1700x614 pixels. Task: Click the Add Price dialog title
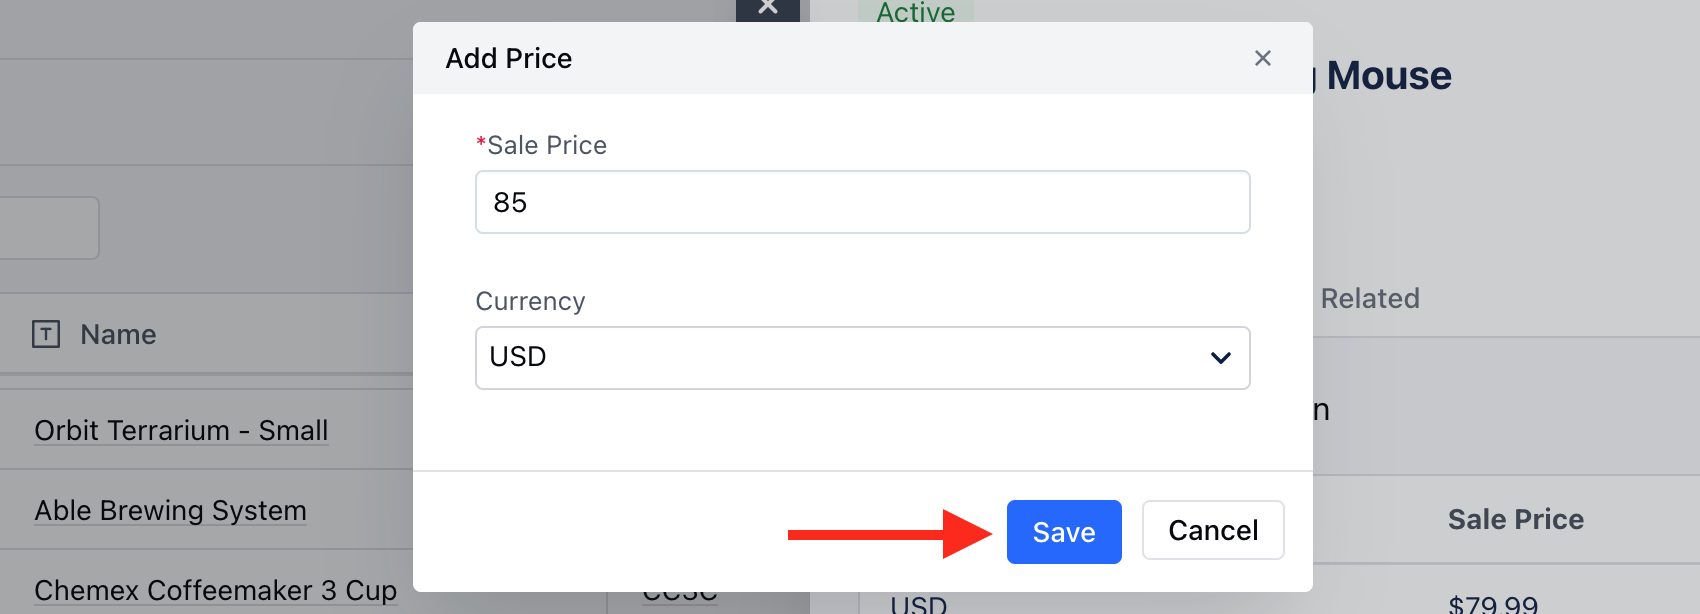pyautogui.click(x=509, y=58)
